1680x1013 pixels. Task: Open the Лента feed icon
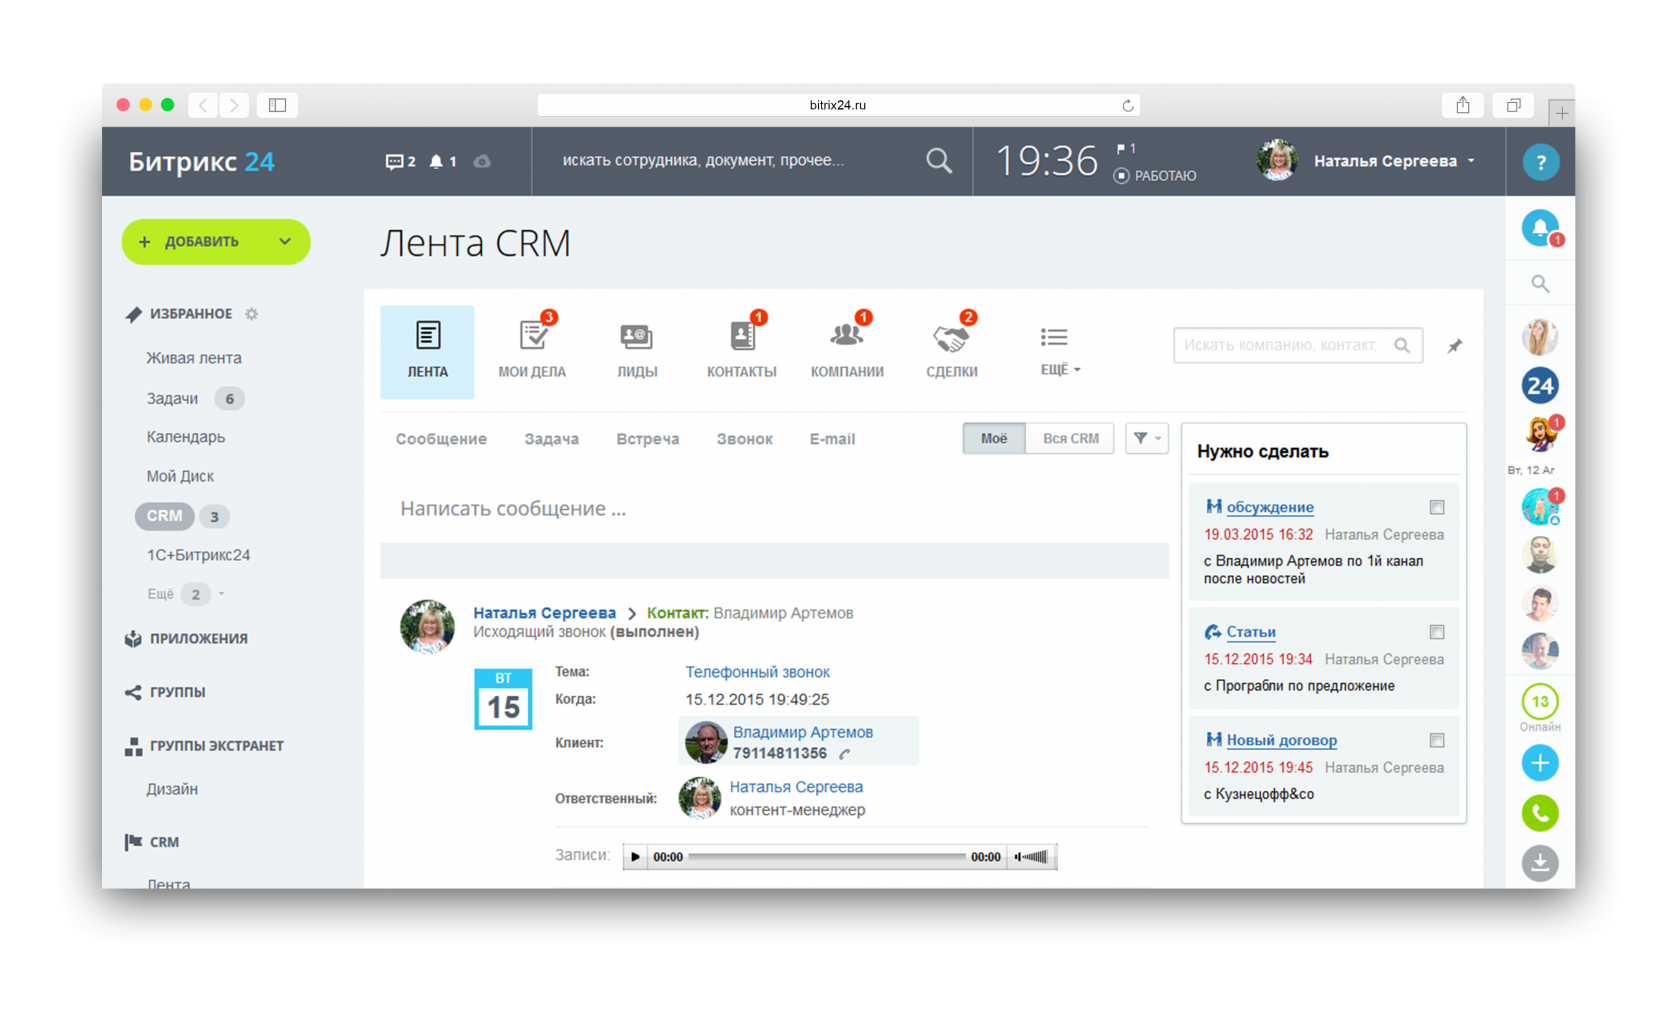coord(427,352)
